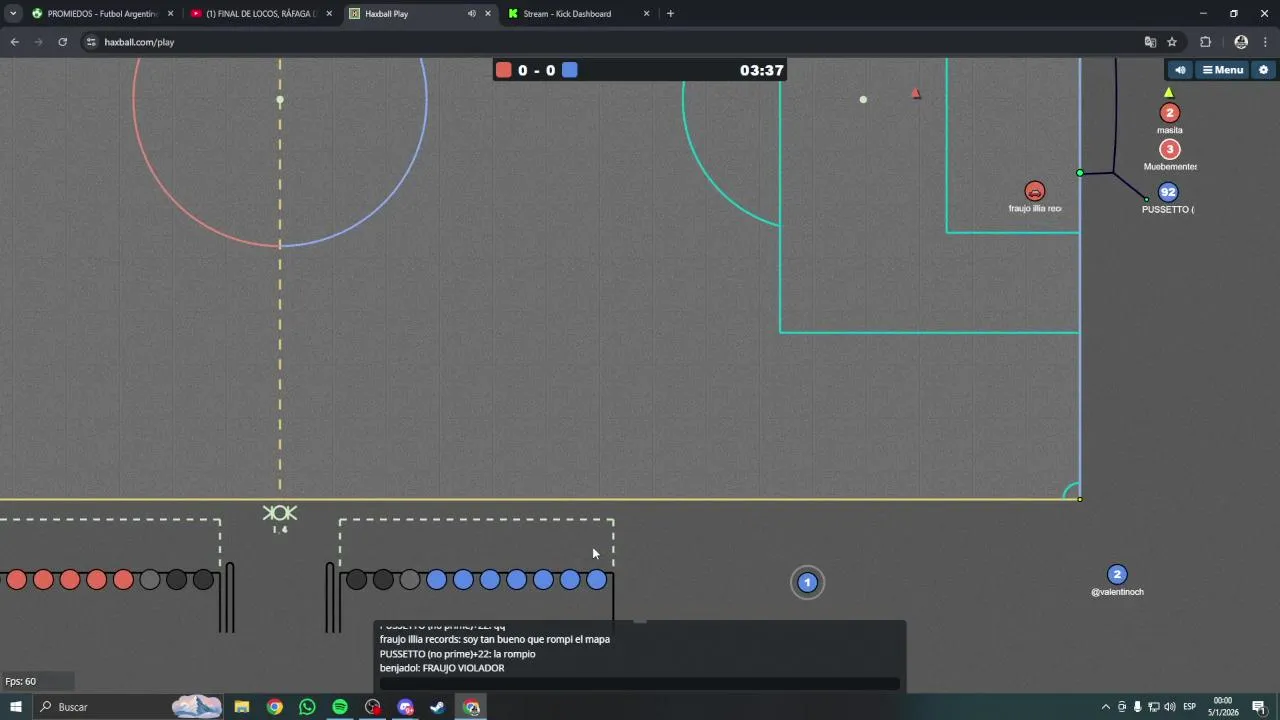Click the microphone icon in system tray
The image size is (1280, 720).
point(1137,707)
